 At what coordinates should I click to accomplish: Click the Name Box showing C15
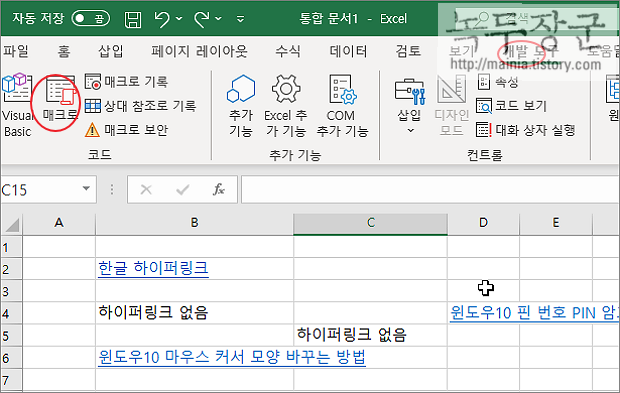(40, 190)
